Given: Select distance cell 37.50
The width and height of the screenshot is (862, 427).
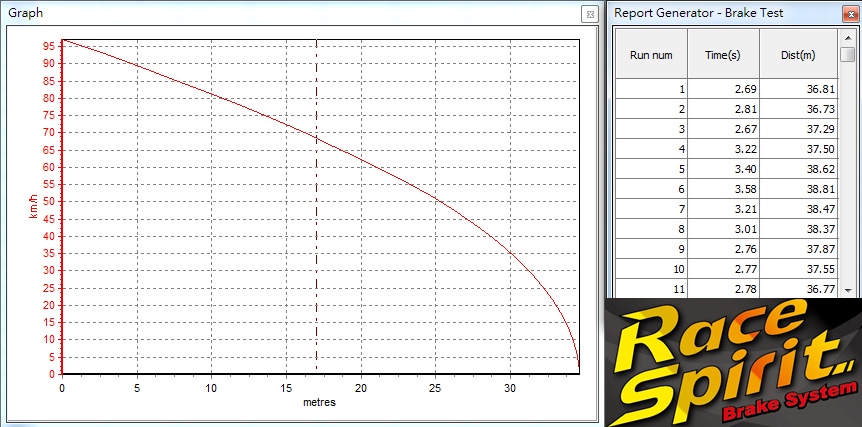Looking at the screenshot, I should pos(799,149).
